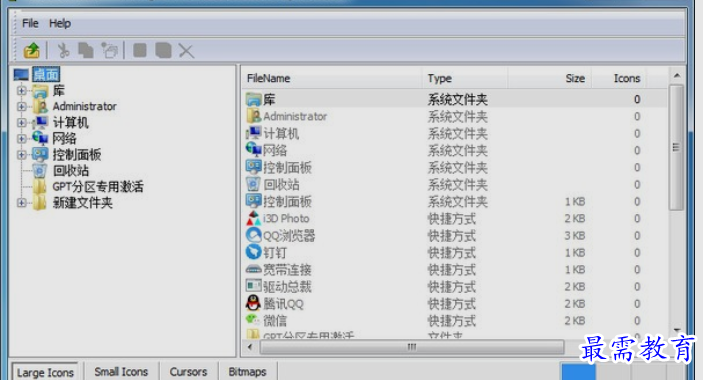Switch to the Bitmaps tab

pos(247,371)
